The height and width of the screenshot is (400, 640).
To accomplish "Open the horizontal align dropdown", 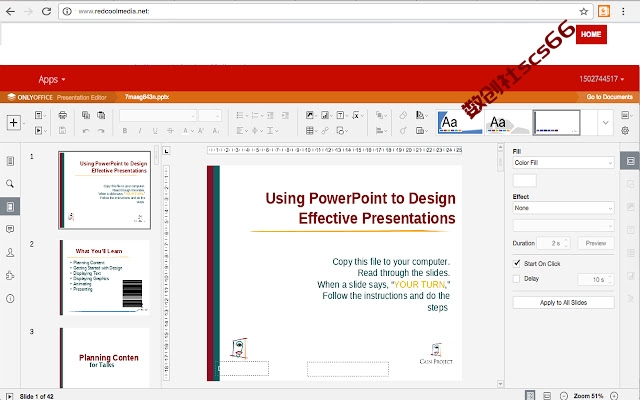I will point(242,131).
